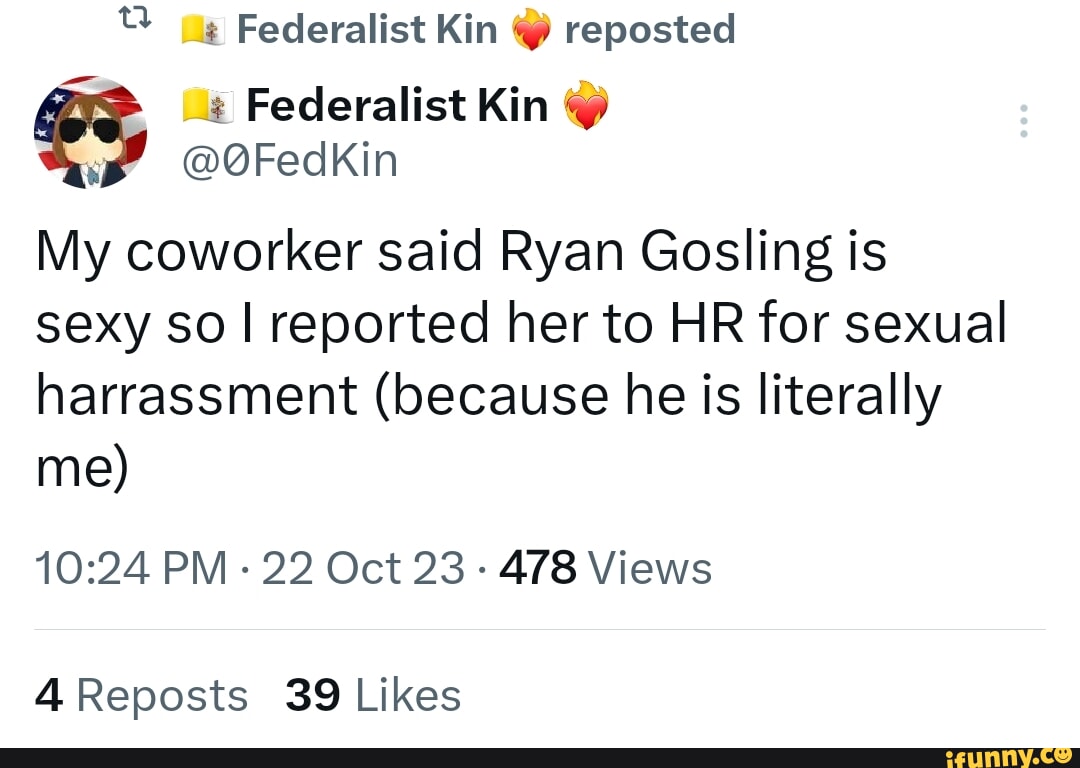Open the 4 Reposts list
The height and width of the screenshot is (768, 1080).
point(141,695)
